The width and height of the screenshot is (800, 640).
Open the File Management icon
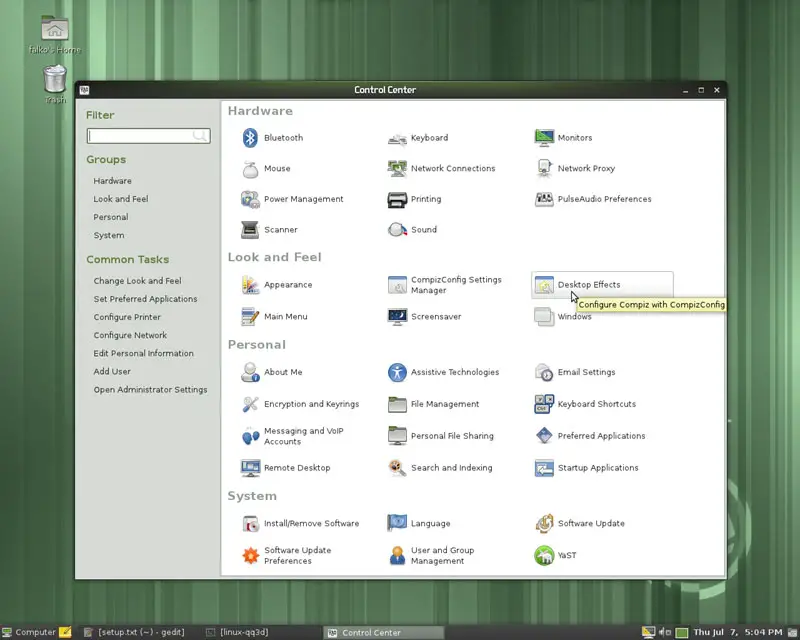pyautogui.click(x=397, y=404)
